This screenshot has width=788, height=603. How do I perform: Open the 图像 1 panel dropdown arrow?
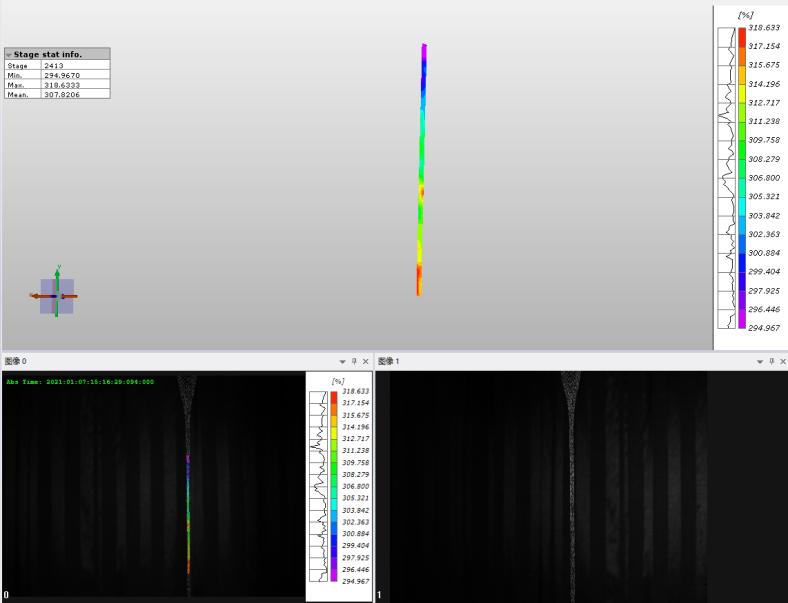759,361
